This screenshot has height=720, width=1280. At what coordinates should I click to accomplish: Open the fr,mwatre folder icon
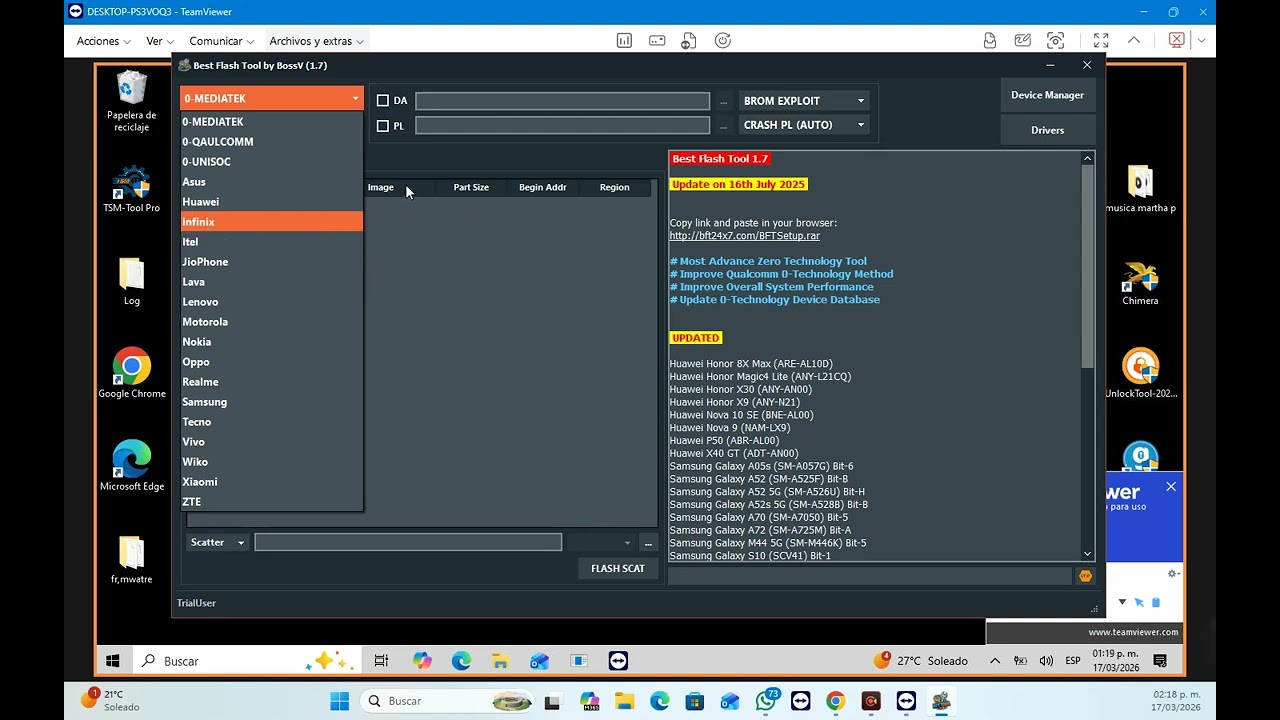click(131, 560)
